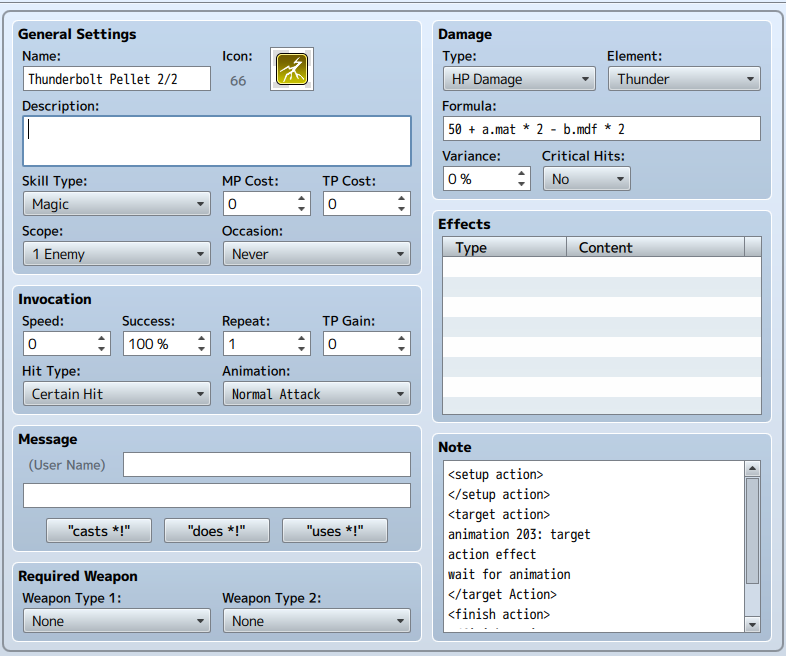Screen dimensions: 786x656
Task: Increase Success percentage with the up arrow
Action: pos(202,339)
